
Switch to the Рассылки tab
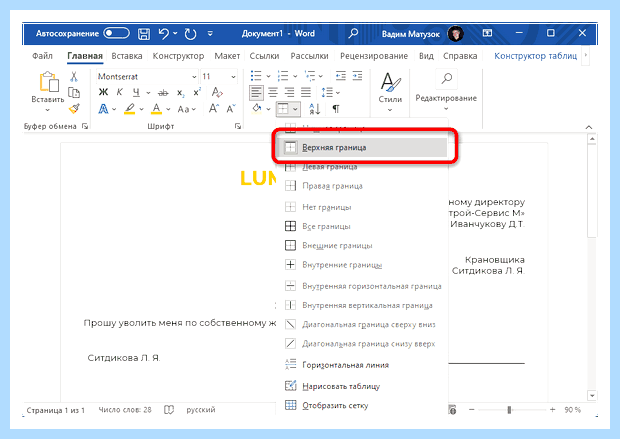click(x=309, y=56)
